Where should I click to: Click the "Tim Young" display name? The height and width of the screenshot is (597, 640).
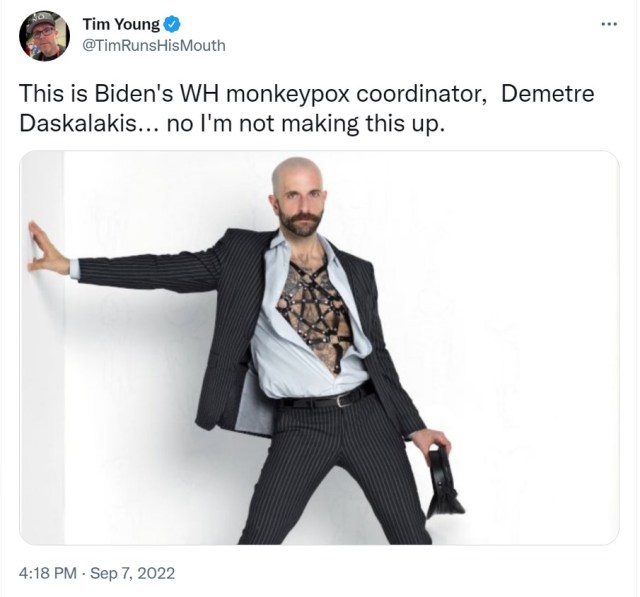(121, 24)
